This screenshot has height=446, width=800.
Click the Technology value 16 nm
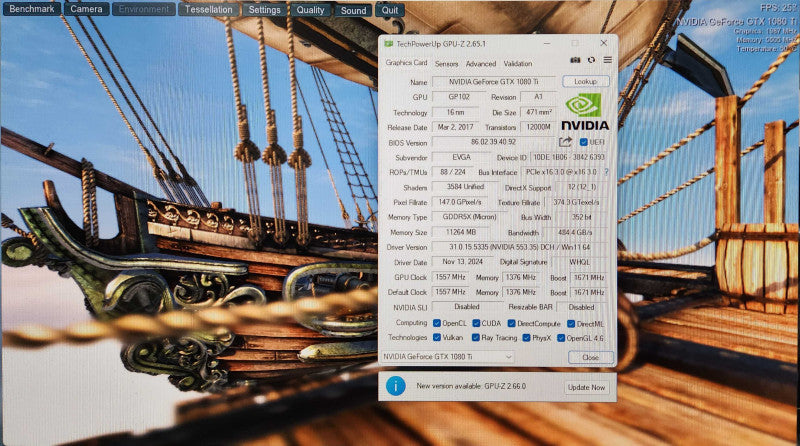[x=455, y=112]
